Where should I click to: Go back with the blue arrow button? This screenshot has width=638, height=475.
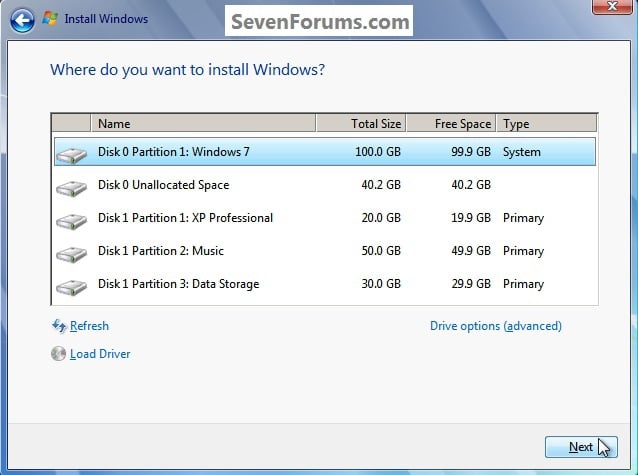tap(22, 20)
